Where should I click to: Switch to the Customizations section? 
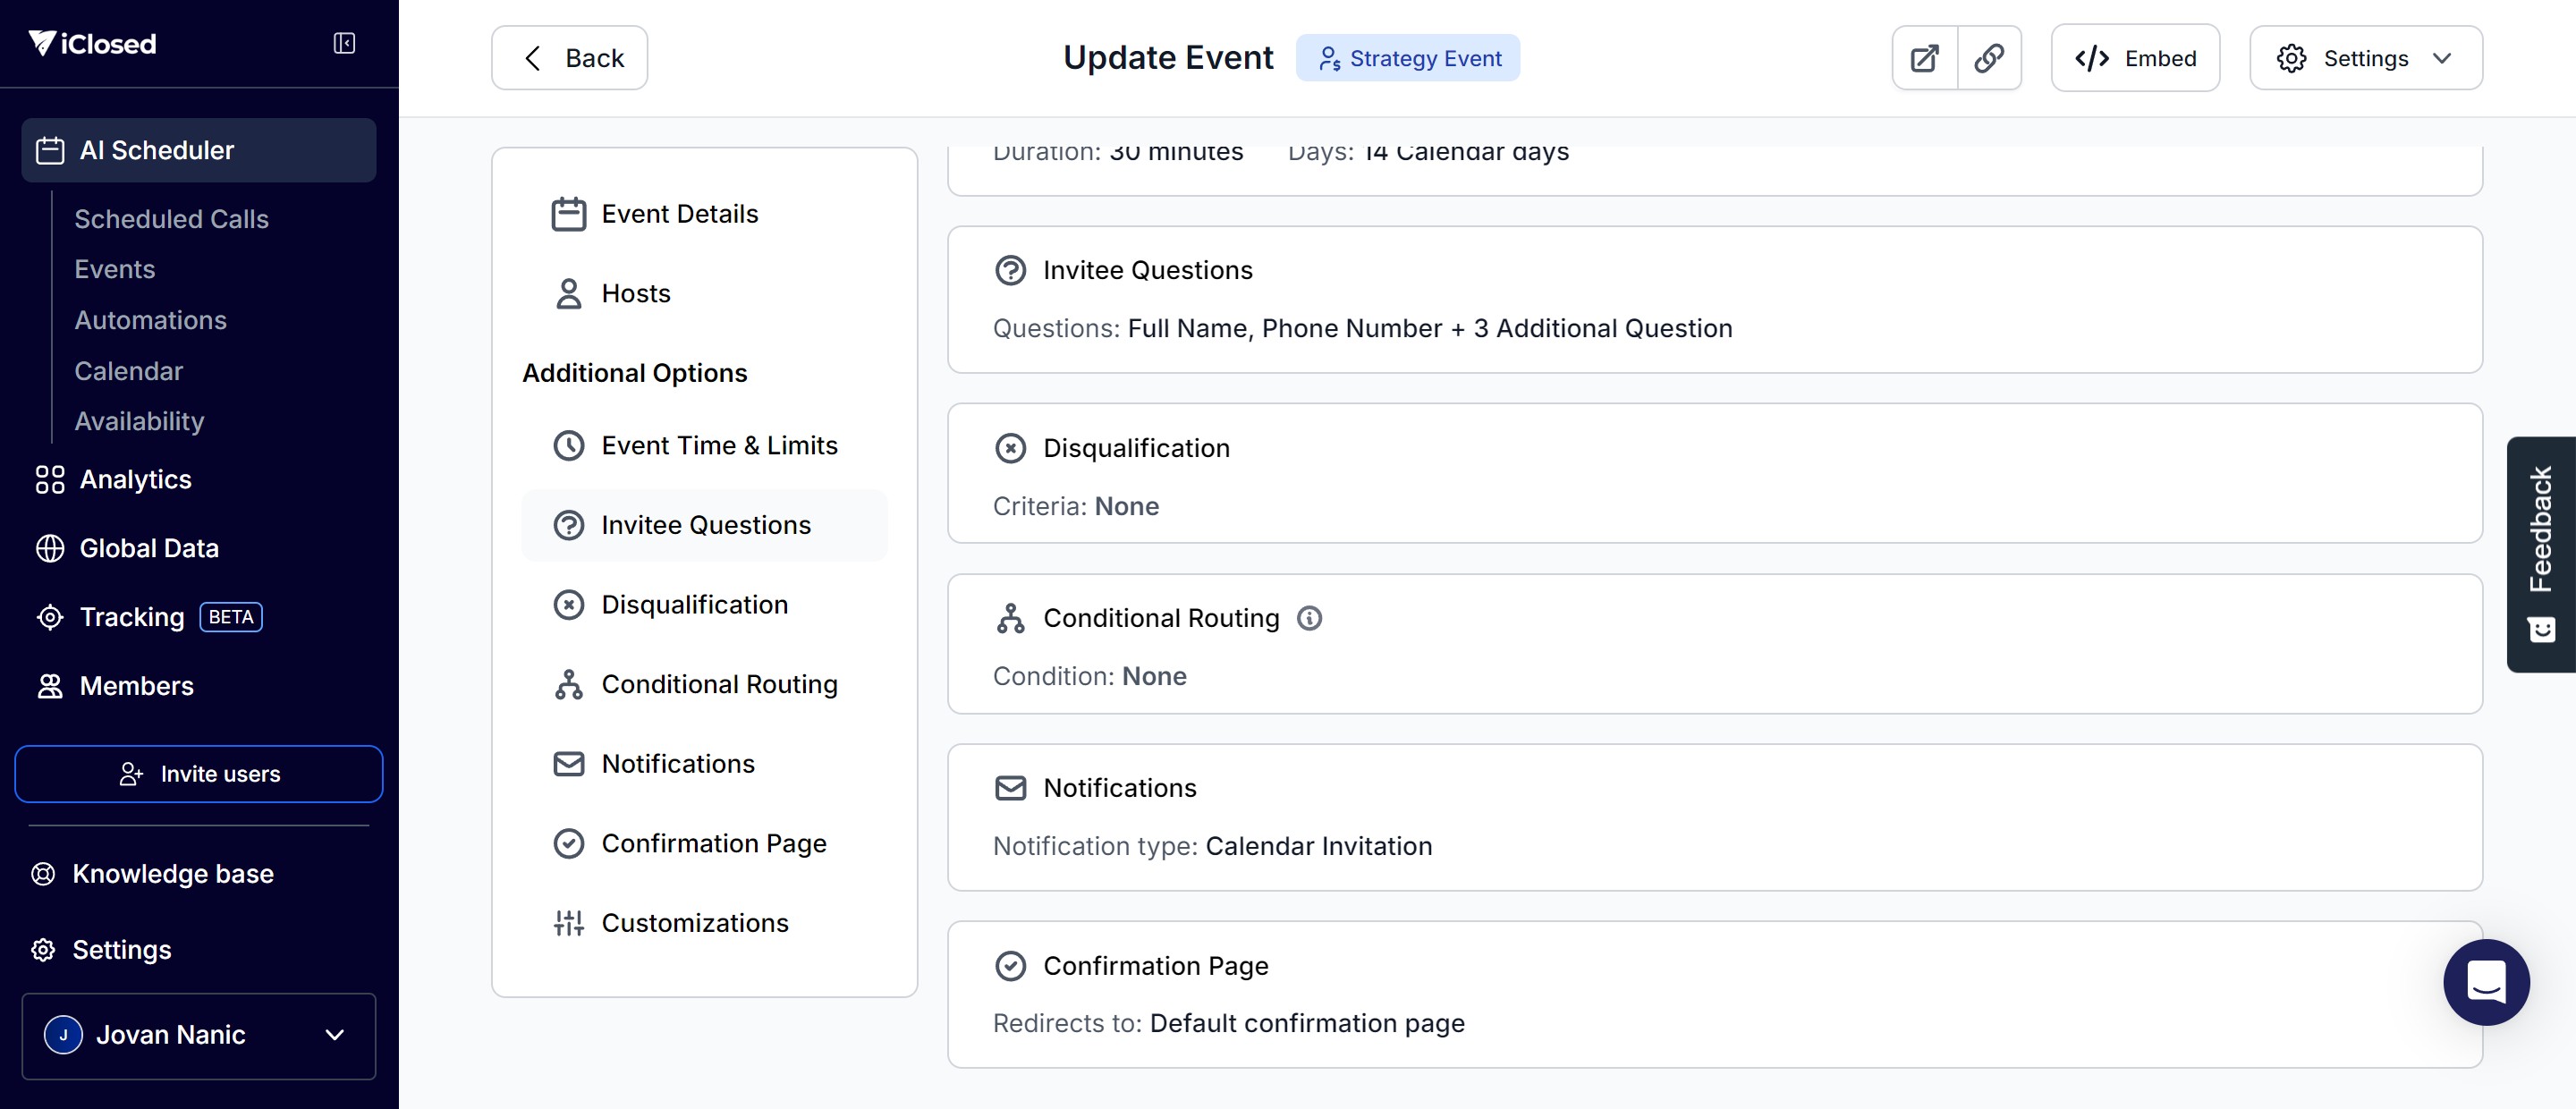[x=694, y=922]
